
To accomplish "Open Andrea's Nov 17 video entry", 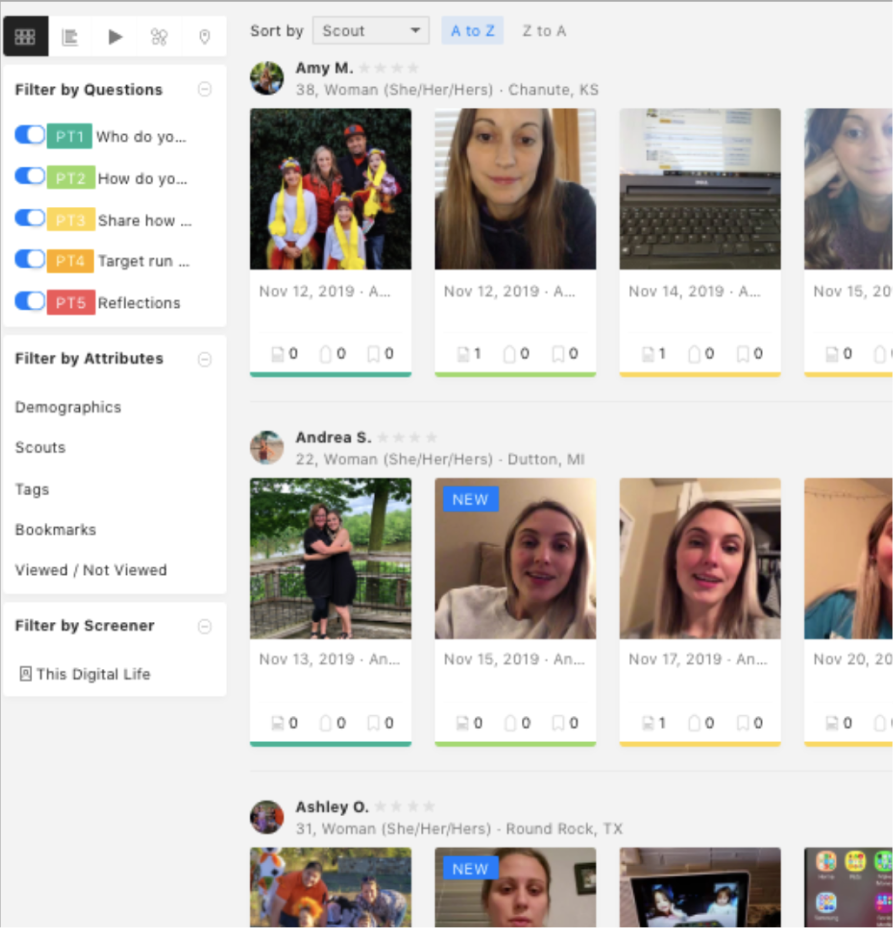I will click(x=700, y=559).
